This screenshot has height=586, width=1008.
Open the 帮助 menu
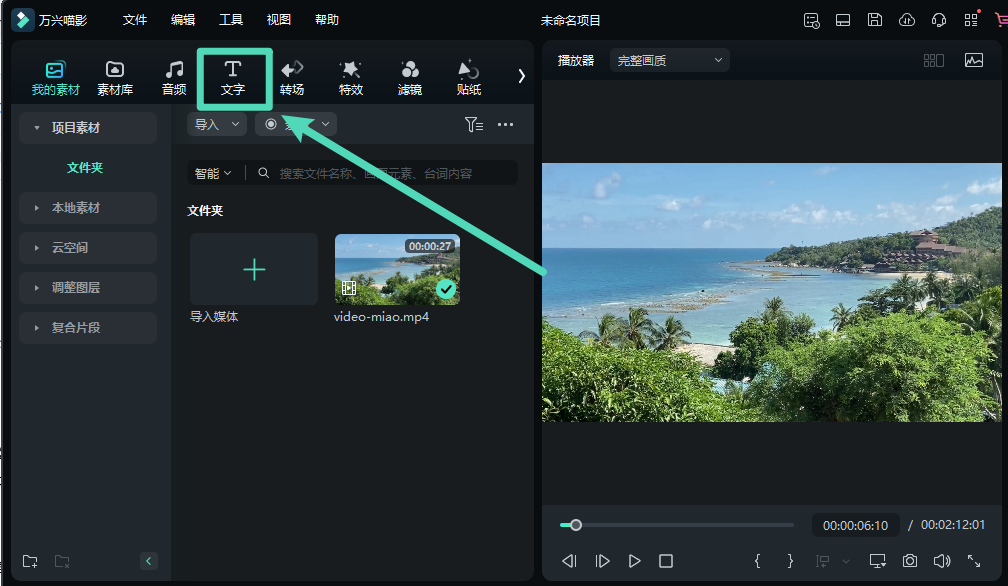(327, 20)
